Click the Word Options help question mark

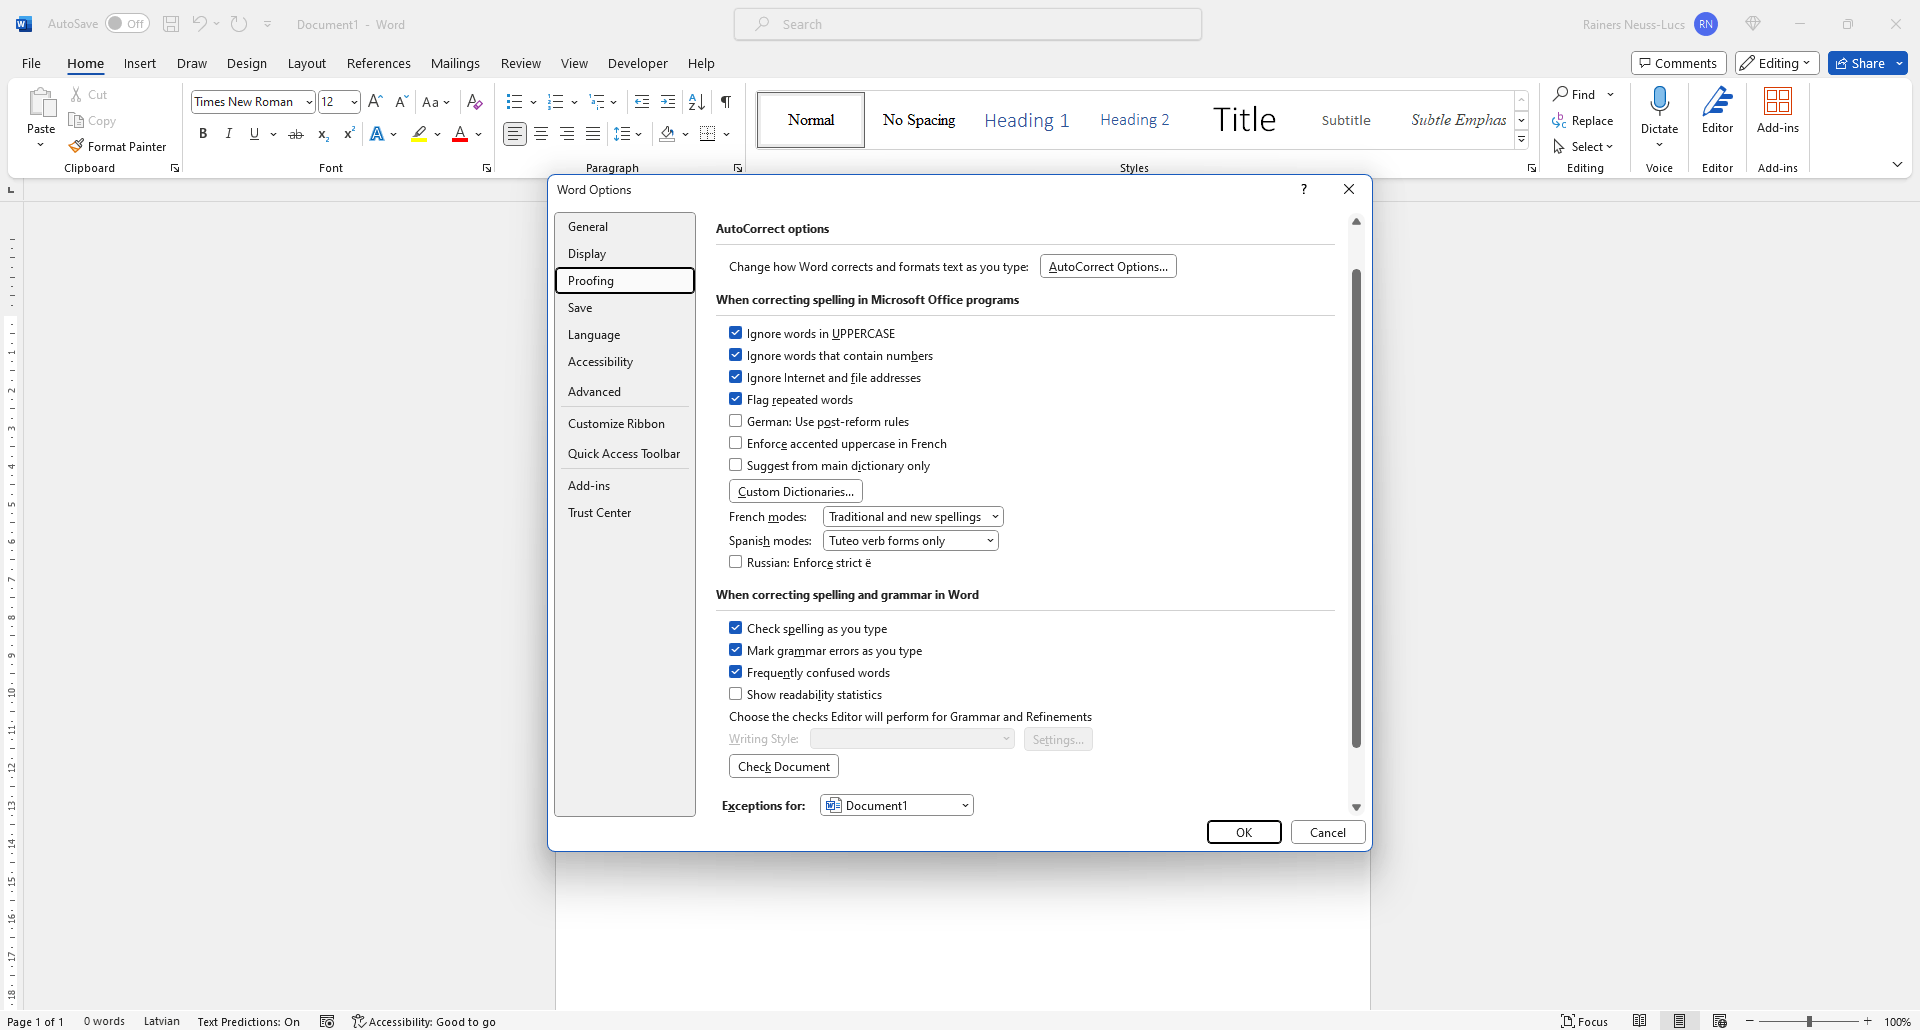coord(1303,189)
